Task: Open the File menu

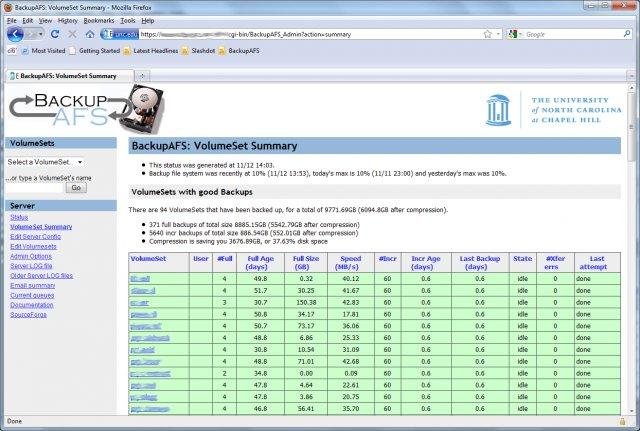Action: coord(12,20)
